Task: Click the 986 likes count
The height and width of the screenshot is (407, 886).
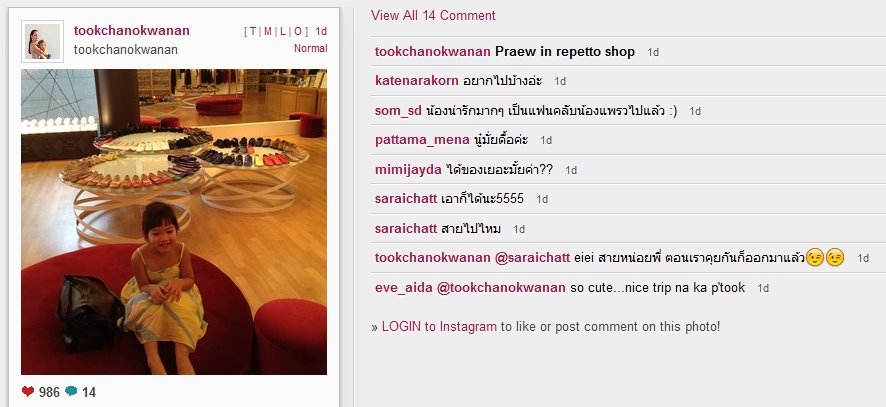Action: coord(49,392)
